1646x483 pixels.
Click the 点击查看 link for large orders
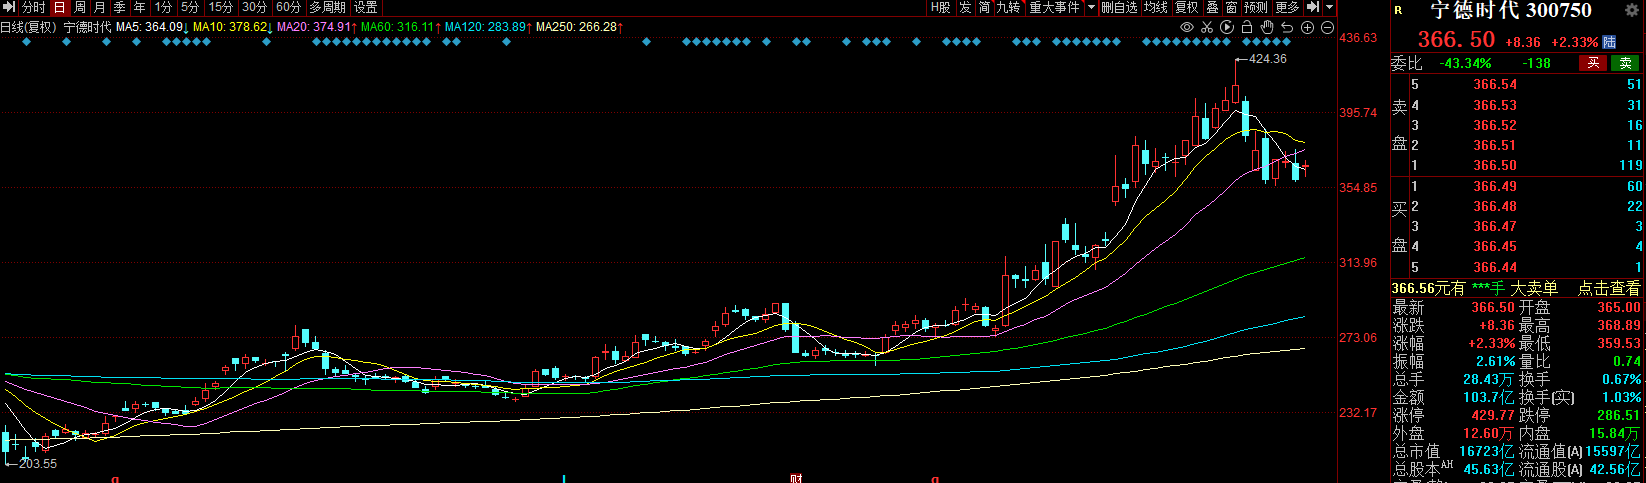1608,288
